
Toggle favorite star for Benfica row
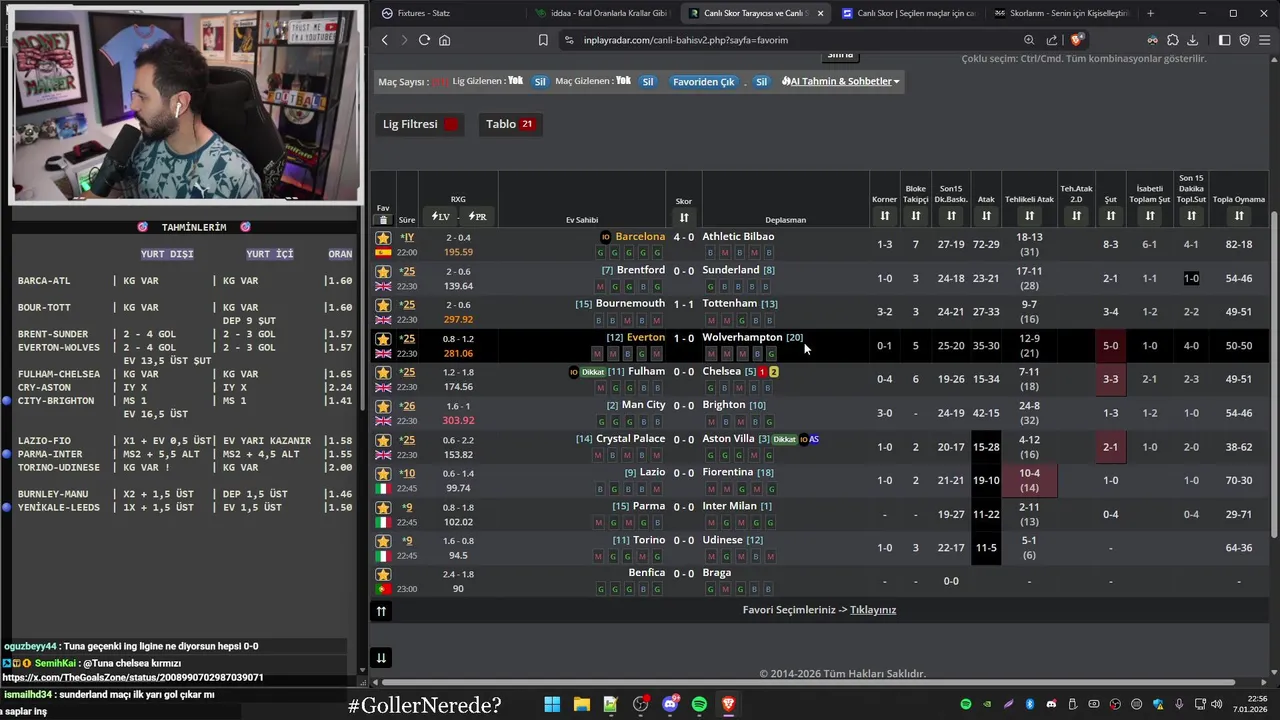(x=383, y=575)
